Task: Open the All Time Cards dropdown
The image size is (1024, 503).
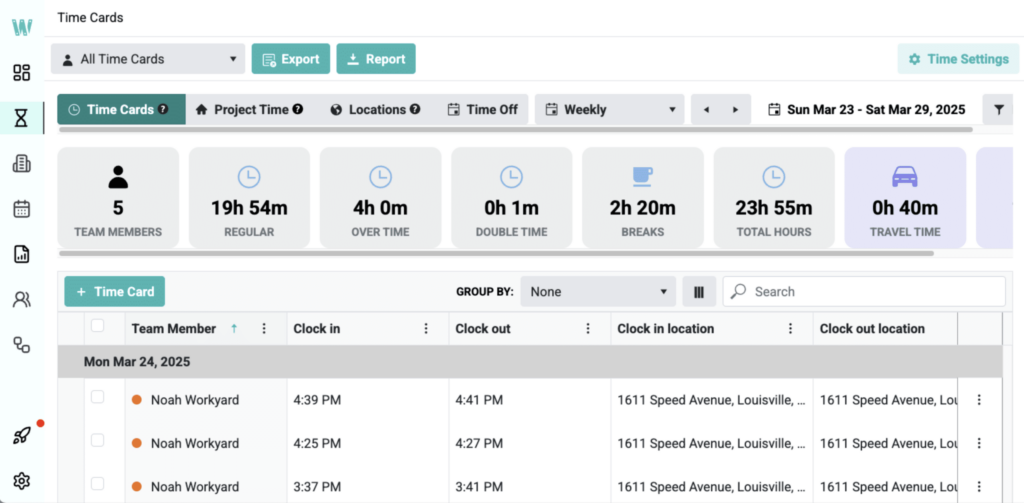Action: (148, 59)
